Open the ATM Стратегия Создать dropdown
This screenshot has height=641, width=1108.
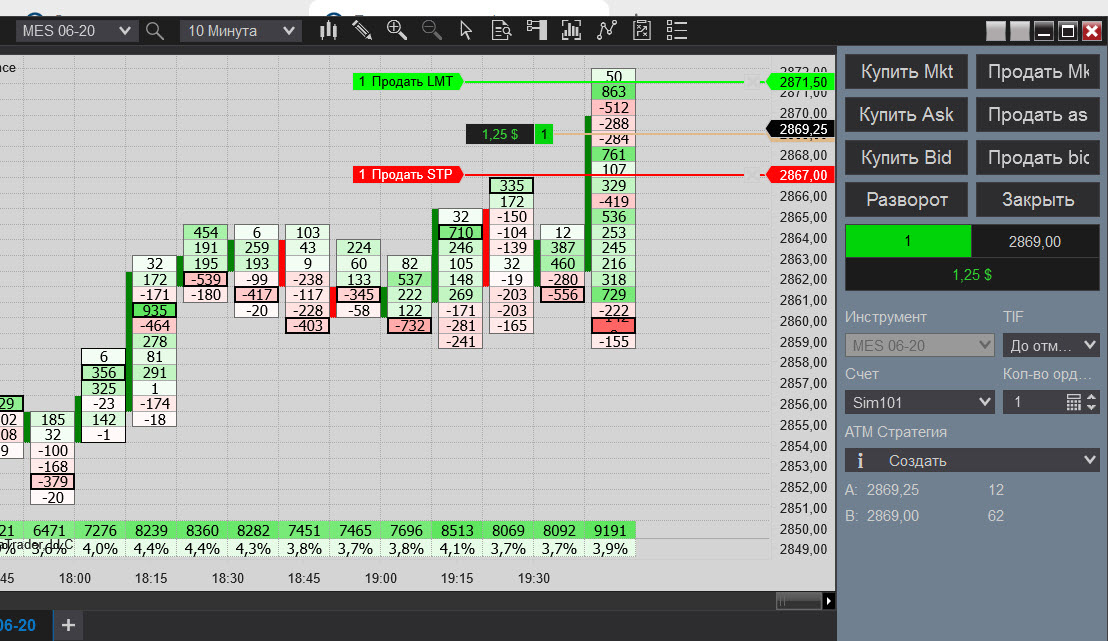point(972,461)
